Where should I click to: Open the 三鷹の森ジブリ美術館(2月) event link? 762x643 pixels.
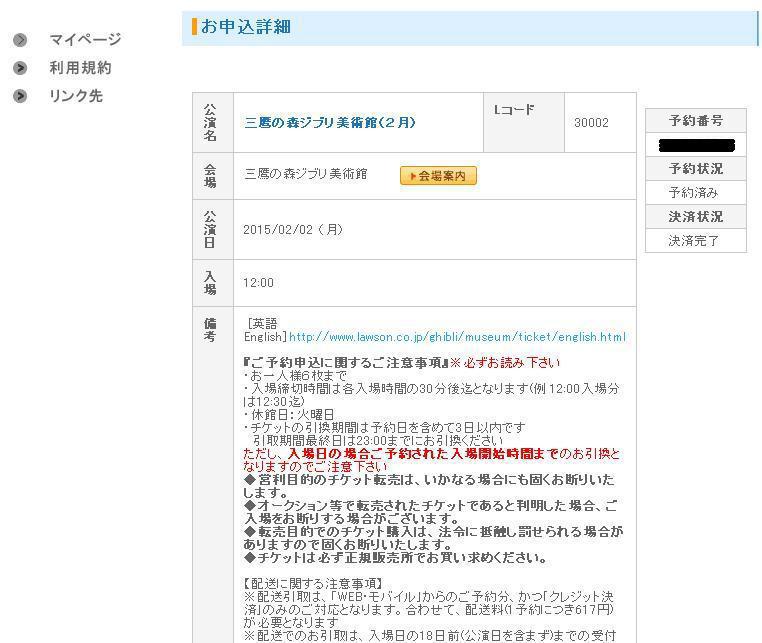[330, 122]
